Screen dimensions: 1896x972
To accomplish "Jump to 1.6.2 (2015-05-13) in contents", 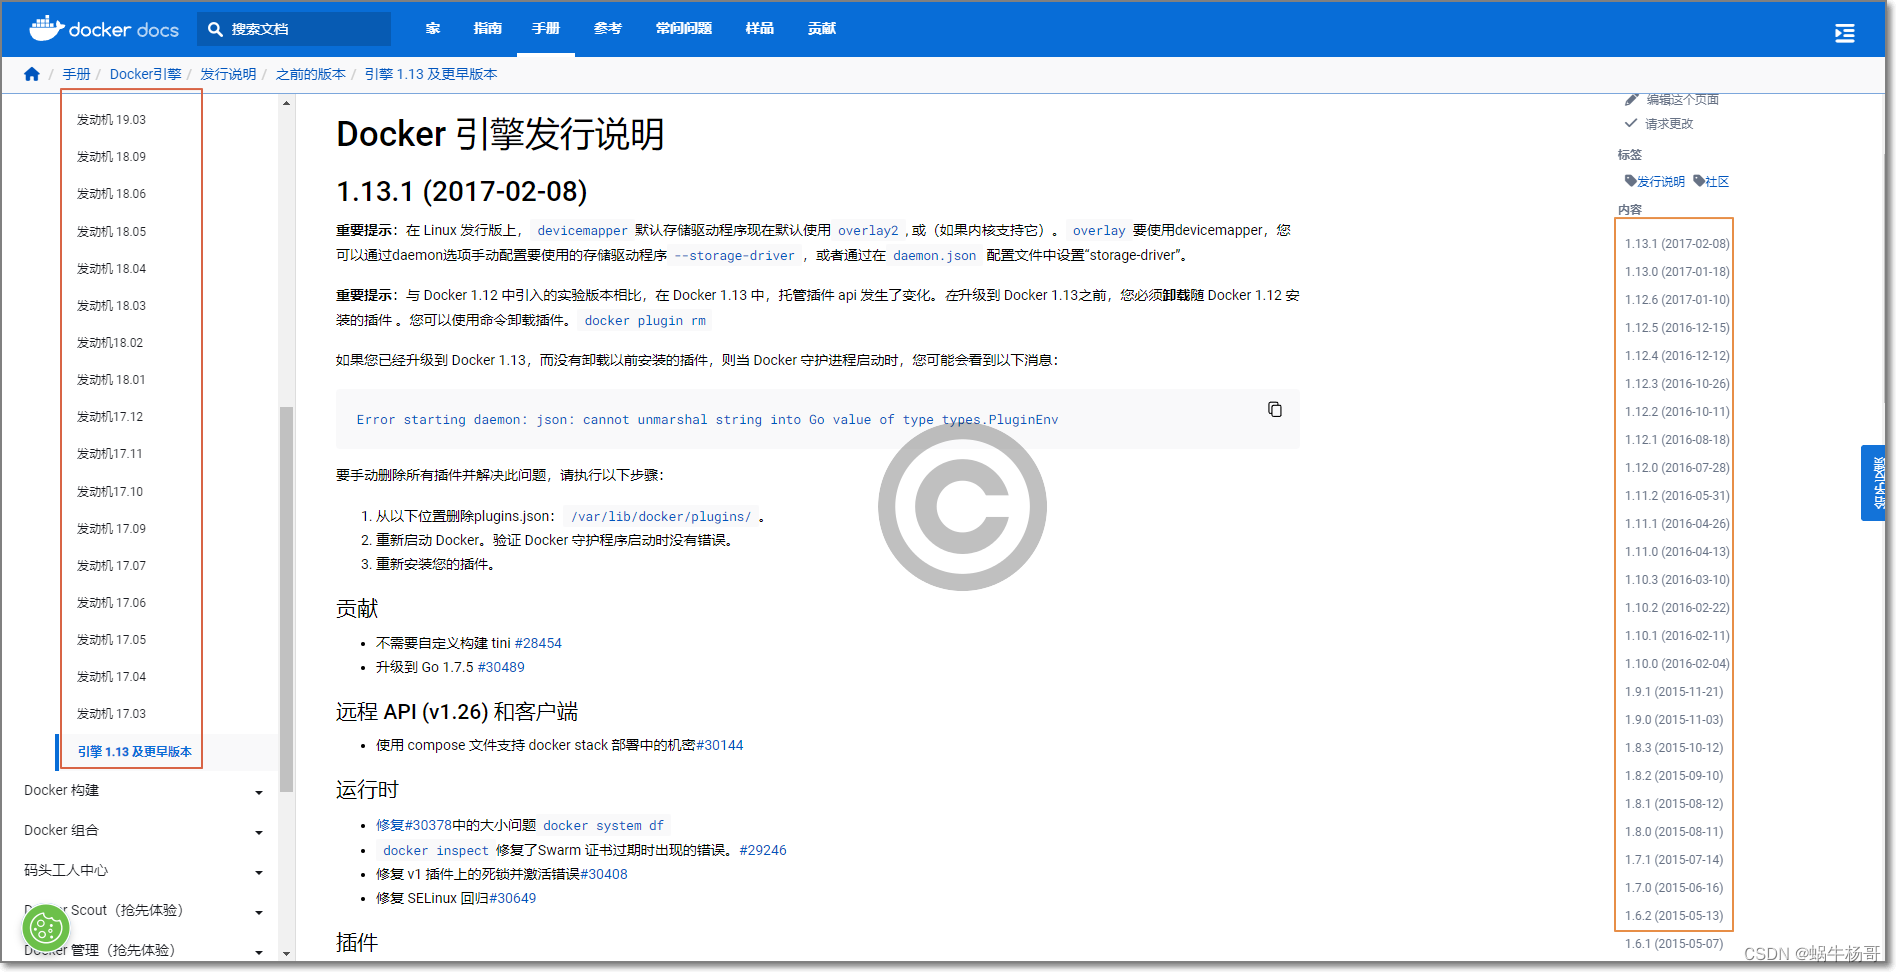I will tap(1674, 915).
